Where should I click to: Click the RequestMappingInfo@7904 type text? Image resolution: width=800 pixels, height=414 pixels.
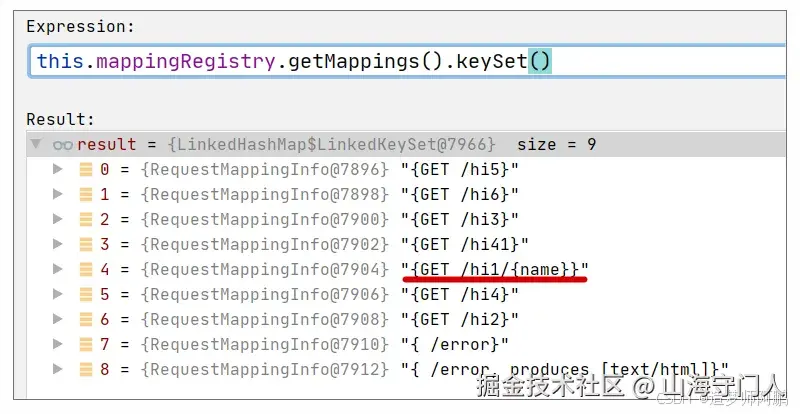coord(265,270)
